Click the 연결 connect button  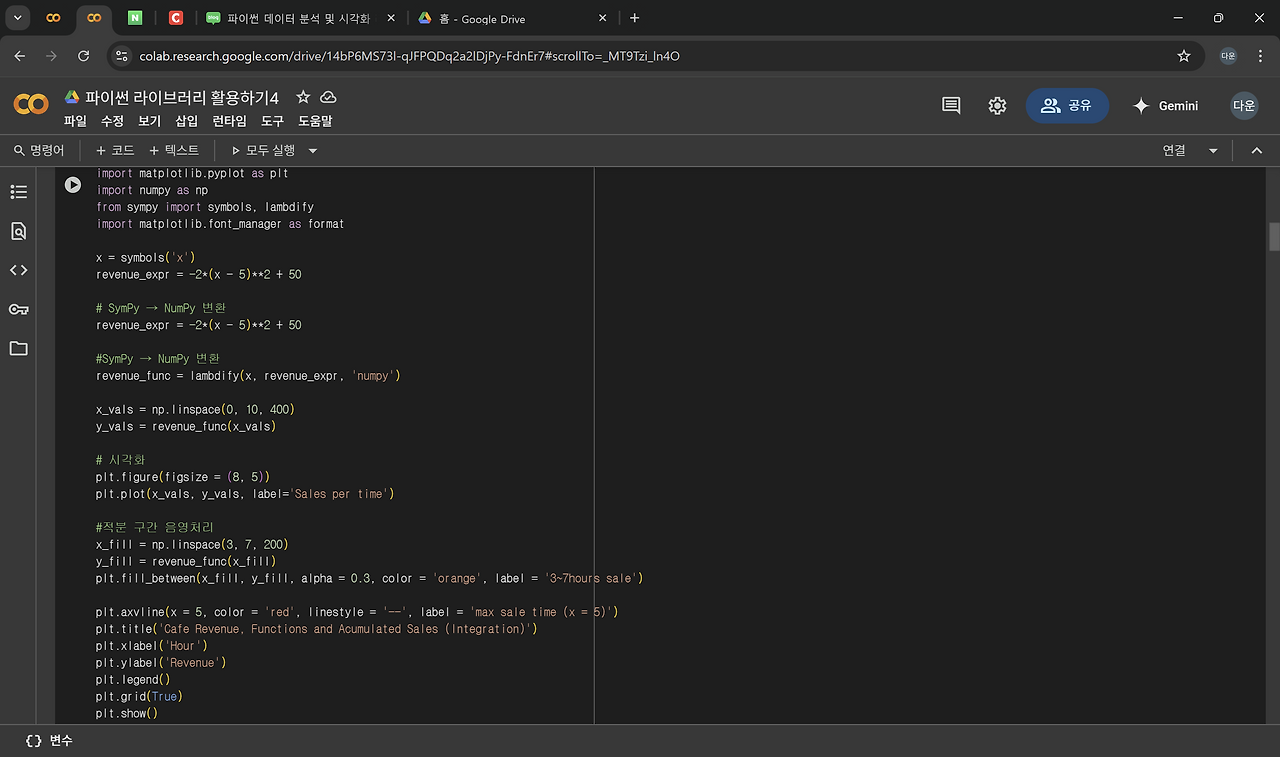(1174, 150)
